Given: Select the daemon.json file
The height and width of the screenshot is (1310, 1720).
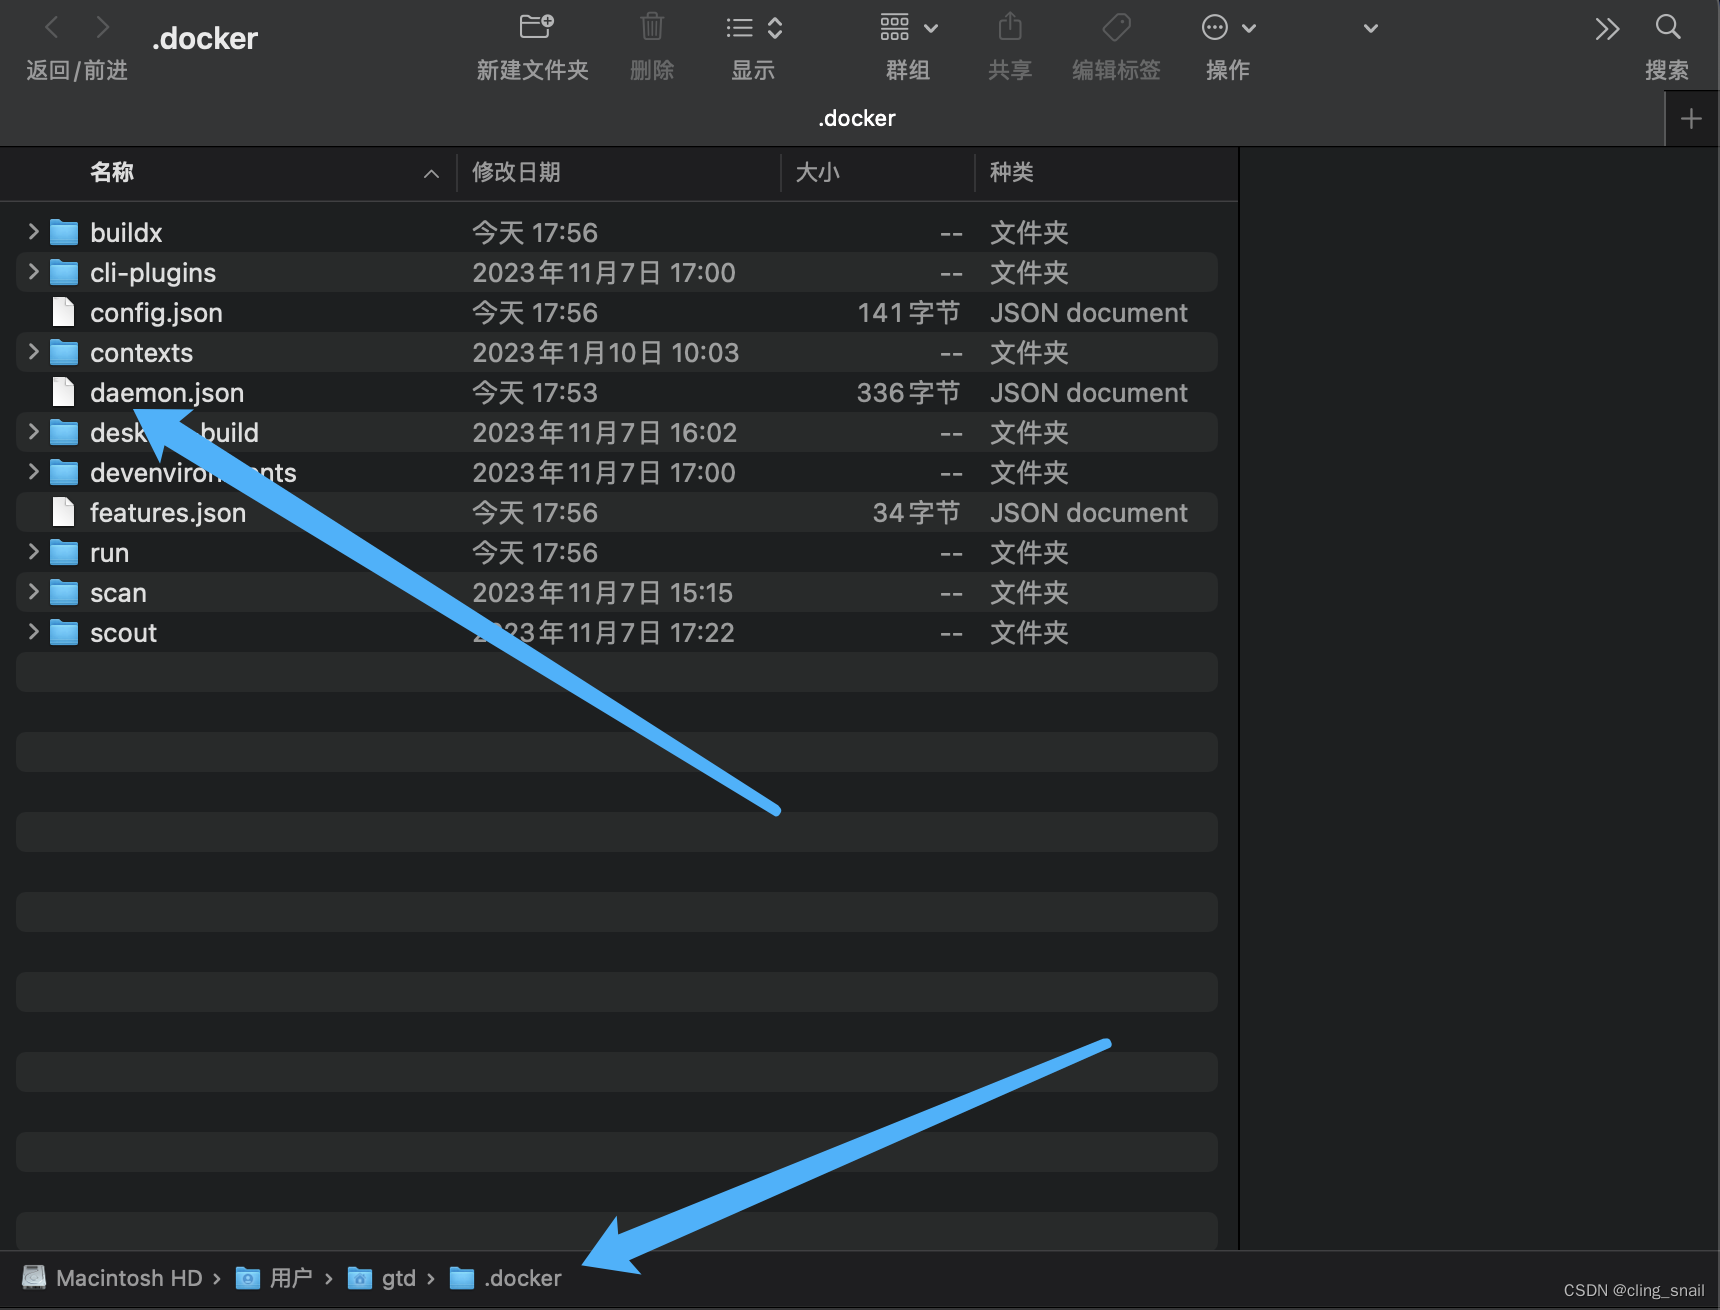Looking at the screenshot, I should [166, 392].
